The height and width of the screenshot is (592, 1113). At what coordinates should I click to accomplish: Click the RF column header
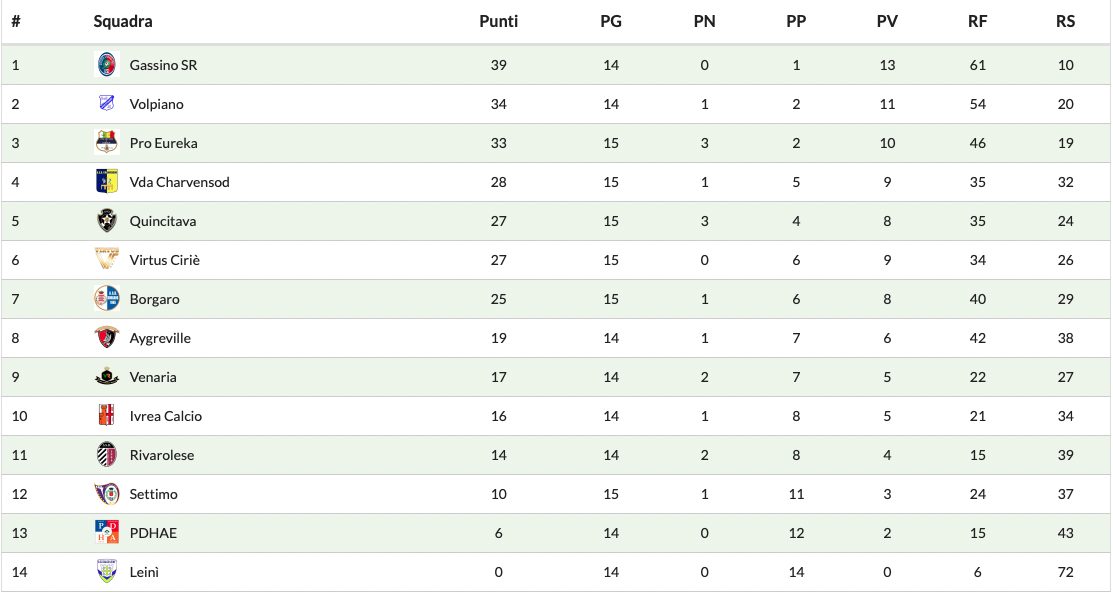point(977,21)
